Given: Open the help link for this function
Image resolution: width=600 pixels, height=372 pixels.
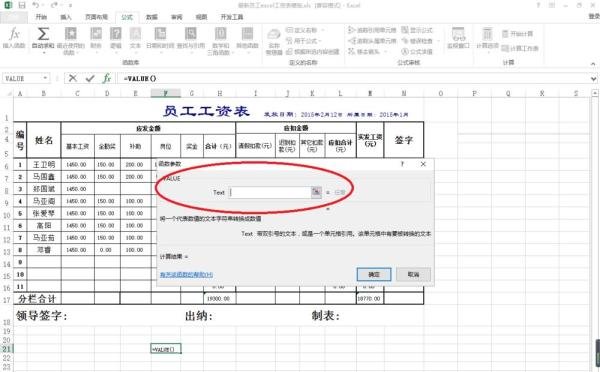Looking at the screenshot, I should [x=186, y=274].
